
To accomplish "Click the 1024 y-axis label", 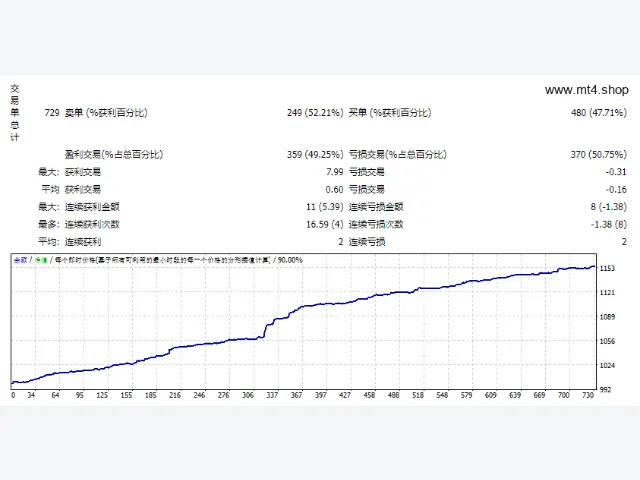I will 607,366.
